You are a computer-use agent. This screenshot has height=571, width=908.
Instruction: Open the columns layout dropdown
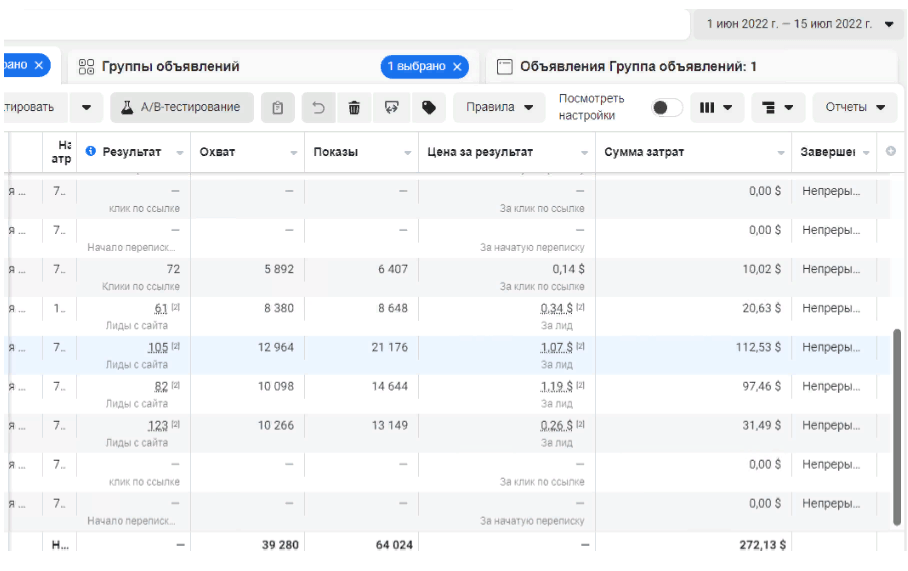tap(716, 108)
